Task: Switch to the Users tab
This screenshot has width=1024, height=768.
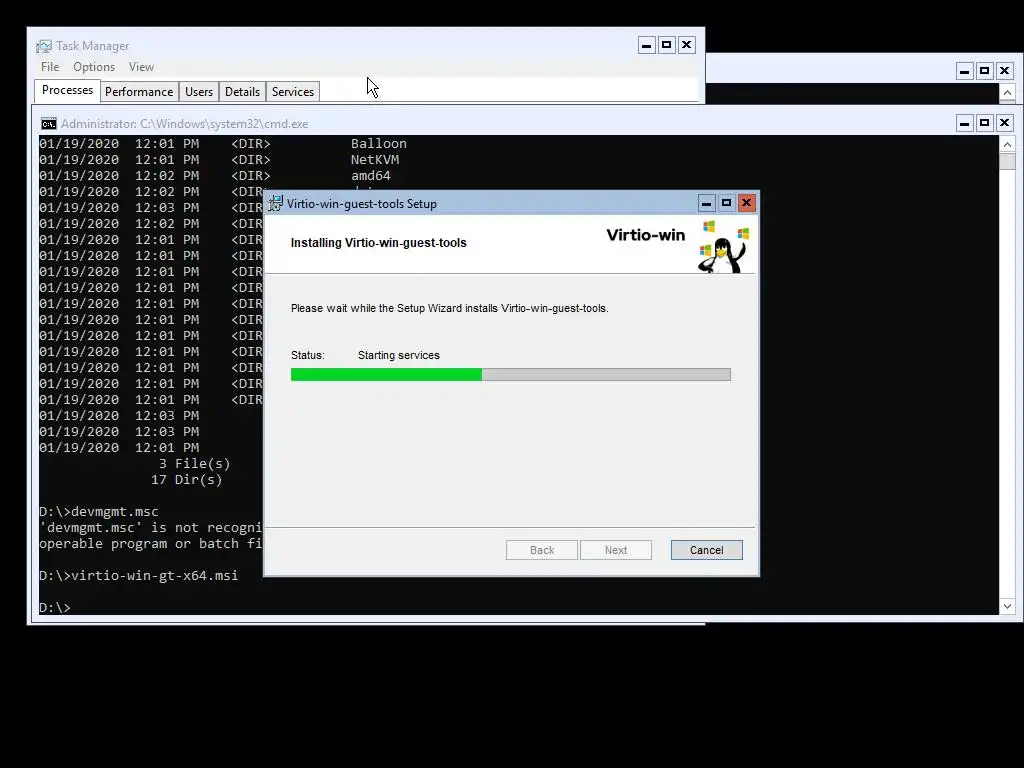Action: (x=199, y=91)
